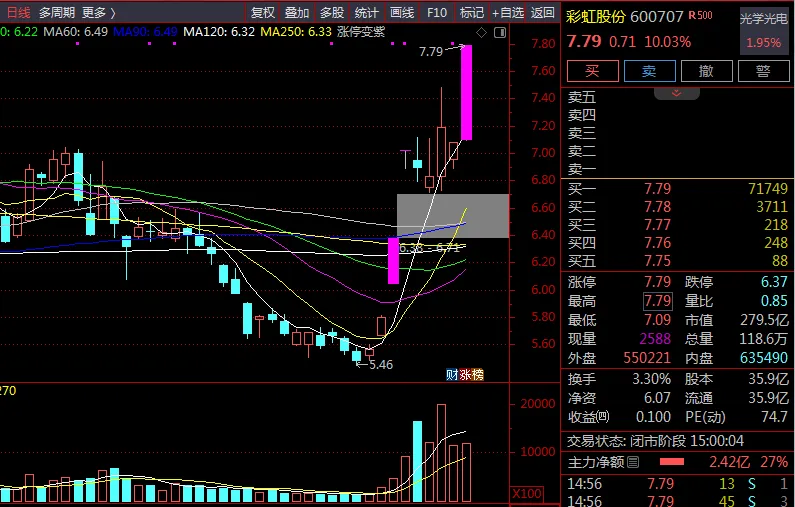The image size is (795, 507).
Task: Click the blue 卖 sell button
Action: 649,70
